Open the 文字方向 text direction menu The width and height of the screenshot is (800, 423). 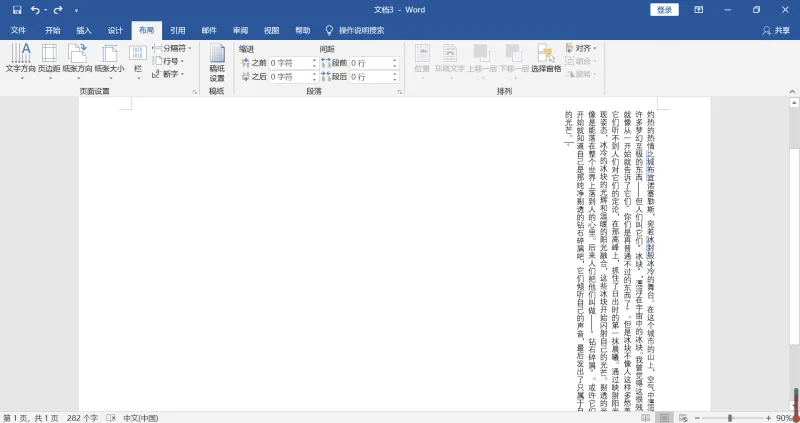(21, 61)
